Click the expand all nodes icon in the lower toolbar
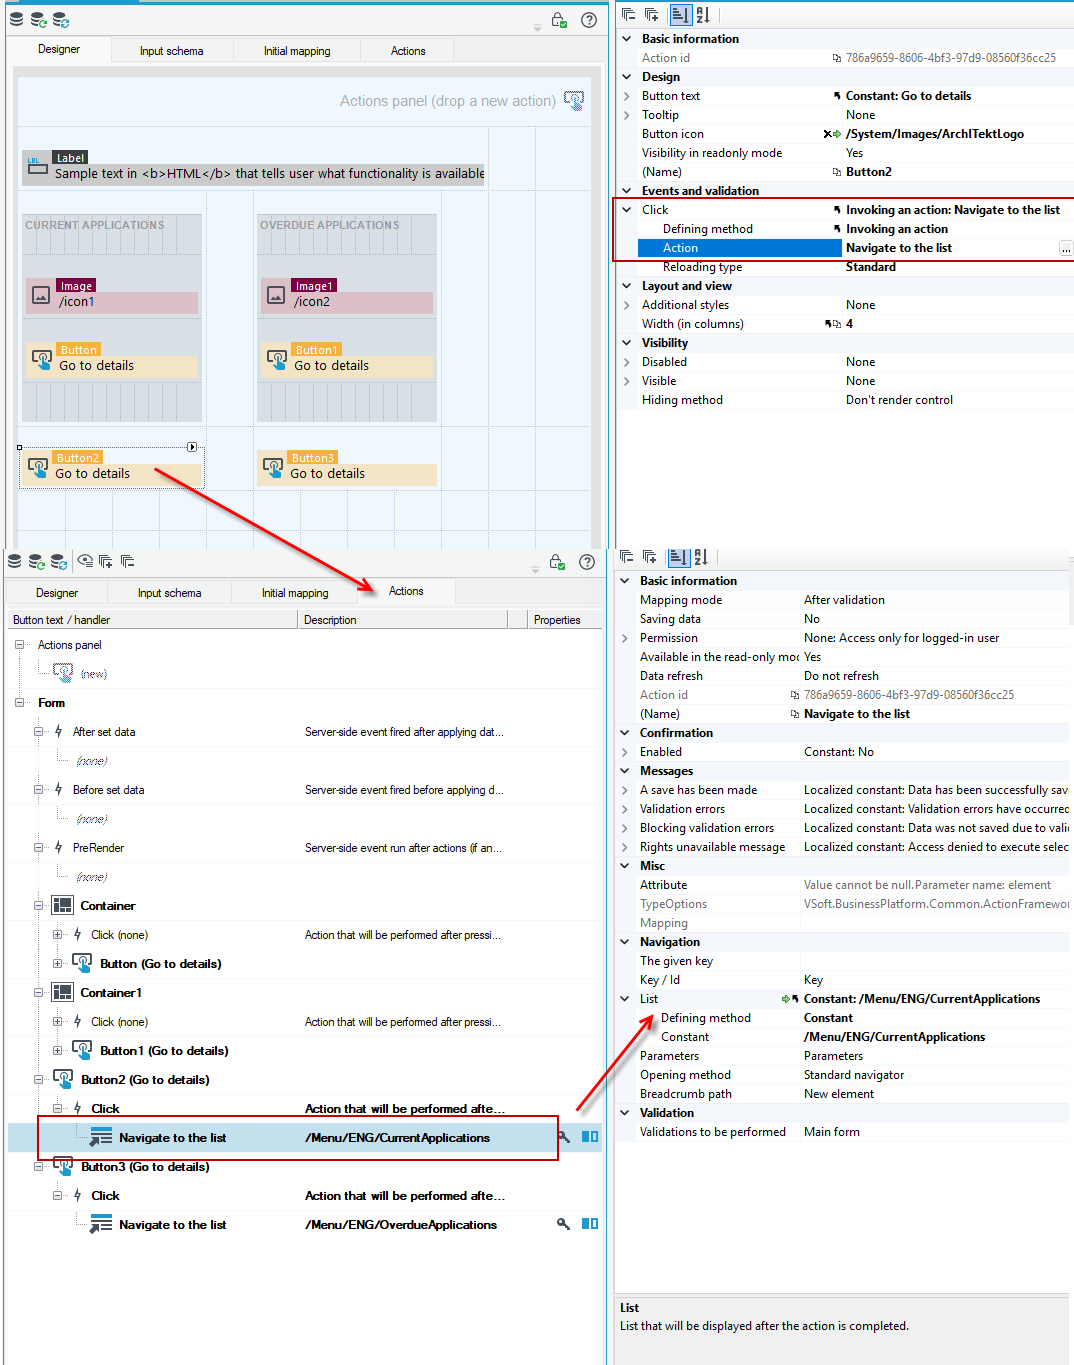This screenshot has width=1074, height=1365. click(x=106, y=561)
